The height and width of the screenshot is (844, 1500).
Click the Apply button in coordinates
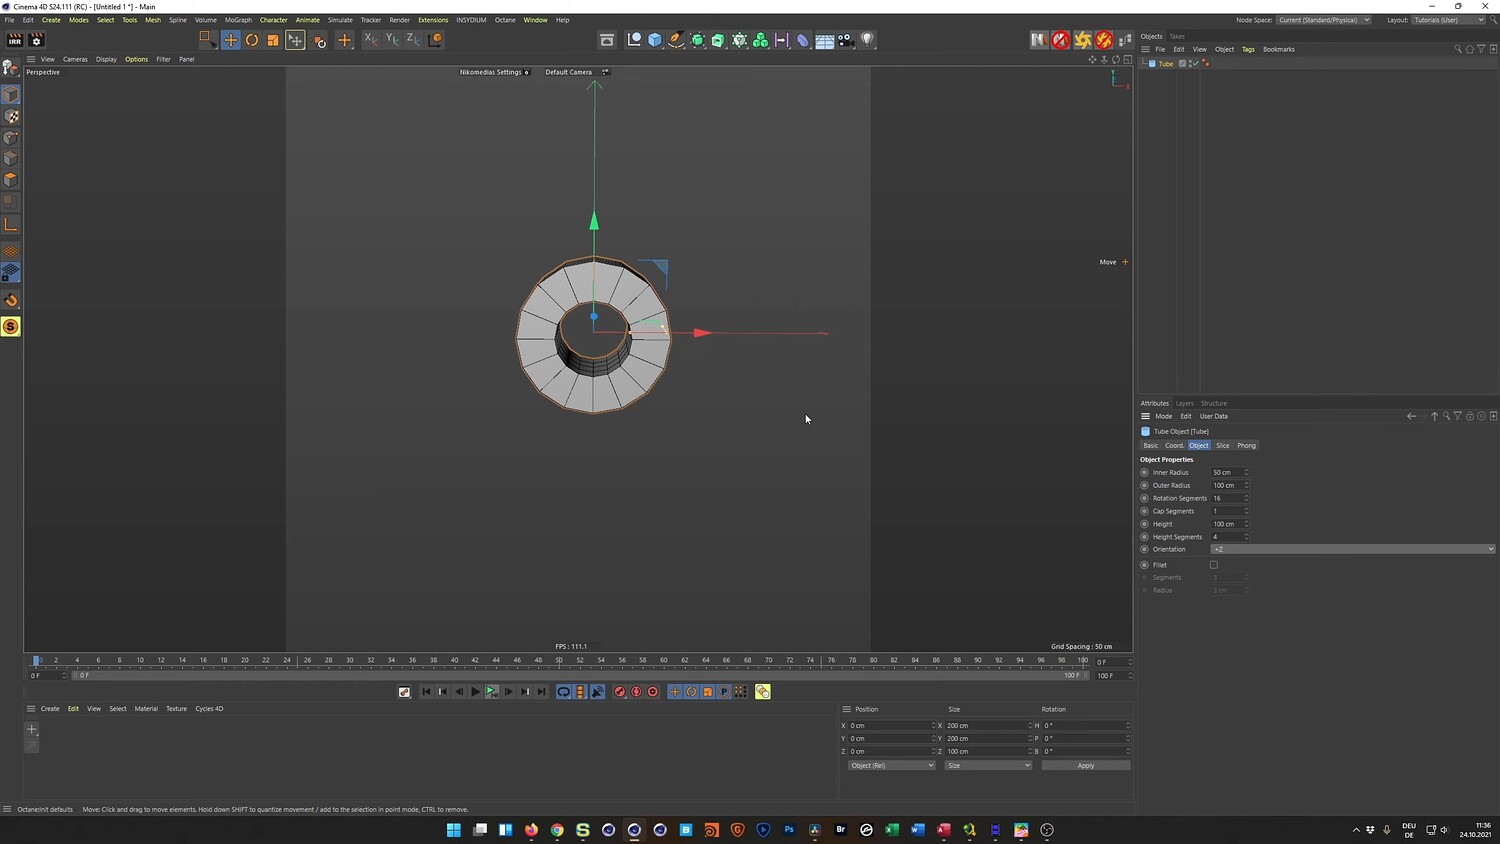coord(1086,766)
